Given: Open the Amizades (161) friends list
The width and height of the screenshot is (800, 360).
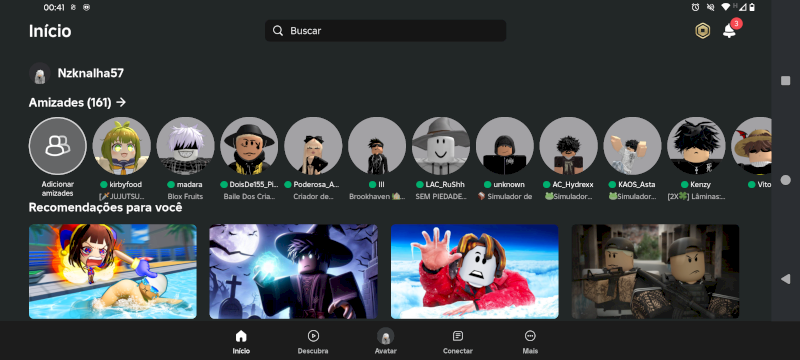Looking at the screenshot, I should click(x=77, y=102).
